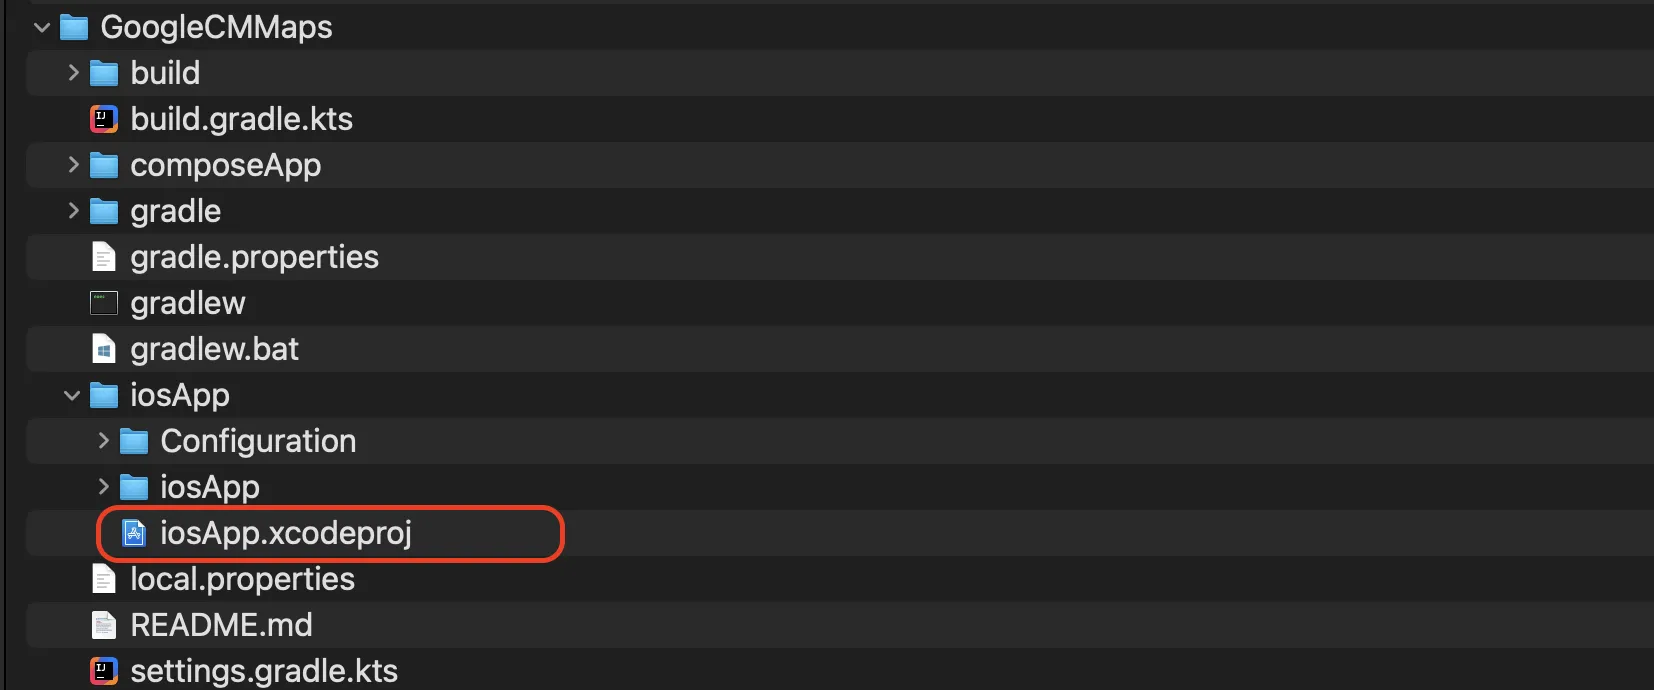Expand the Configuration folder
Screen dimensions: 1654x690
click(x=101, y=440)
